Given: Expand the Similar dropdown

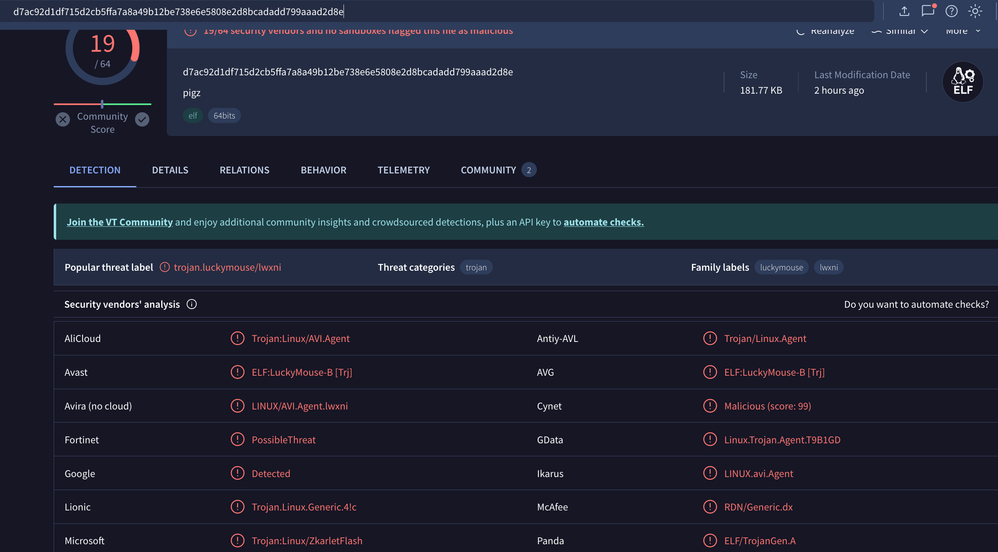Looking at the screenshot, I should click(899, 31).
